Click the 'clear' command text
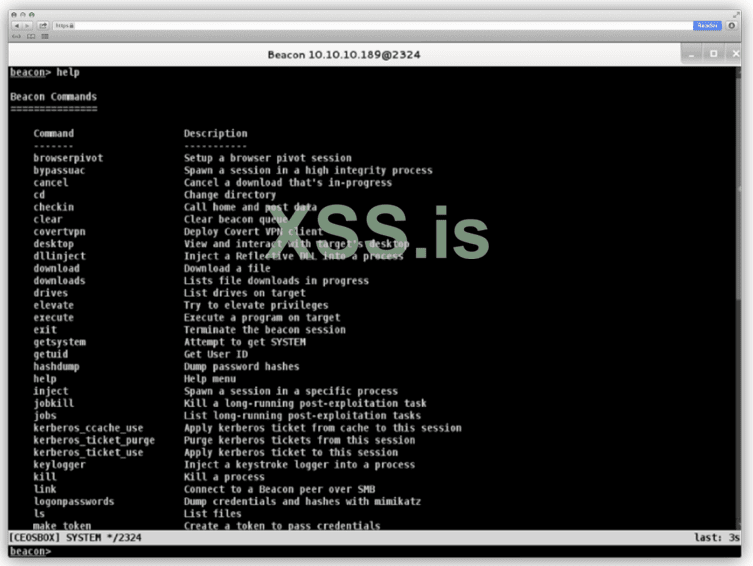Image resolution: width=753 pixels, height=566 pixels. tap(48, 219)
